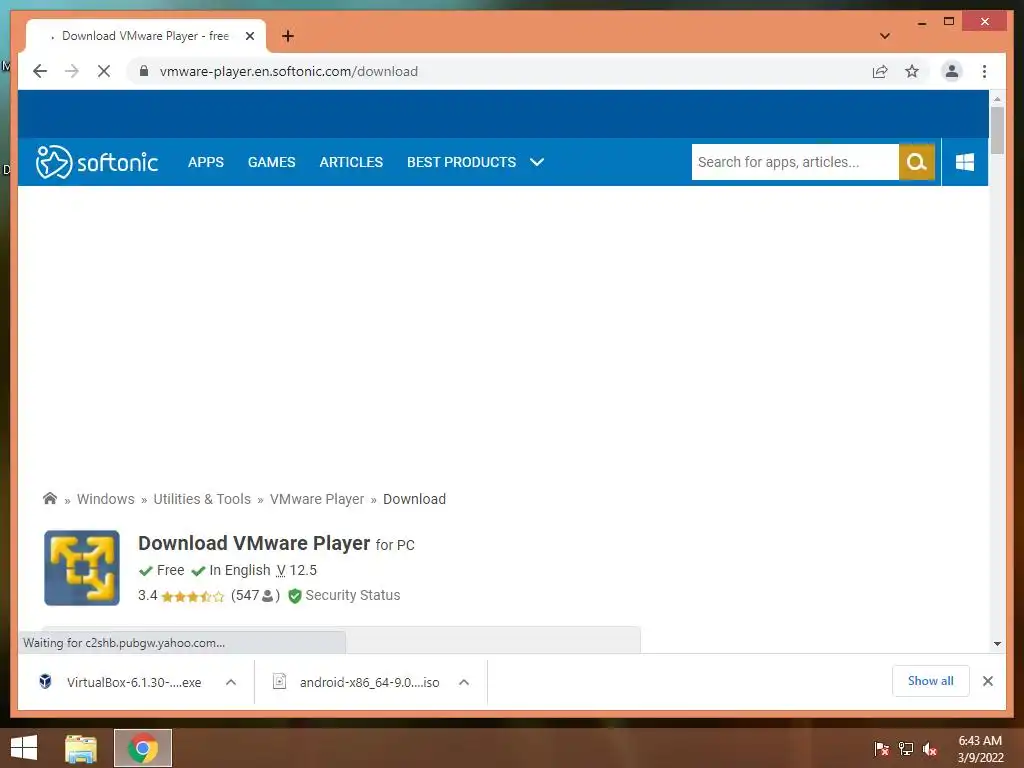Screen dimensions: 1024x768
Task: Click the Softonic logo
Action: pos(97,162)
